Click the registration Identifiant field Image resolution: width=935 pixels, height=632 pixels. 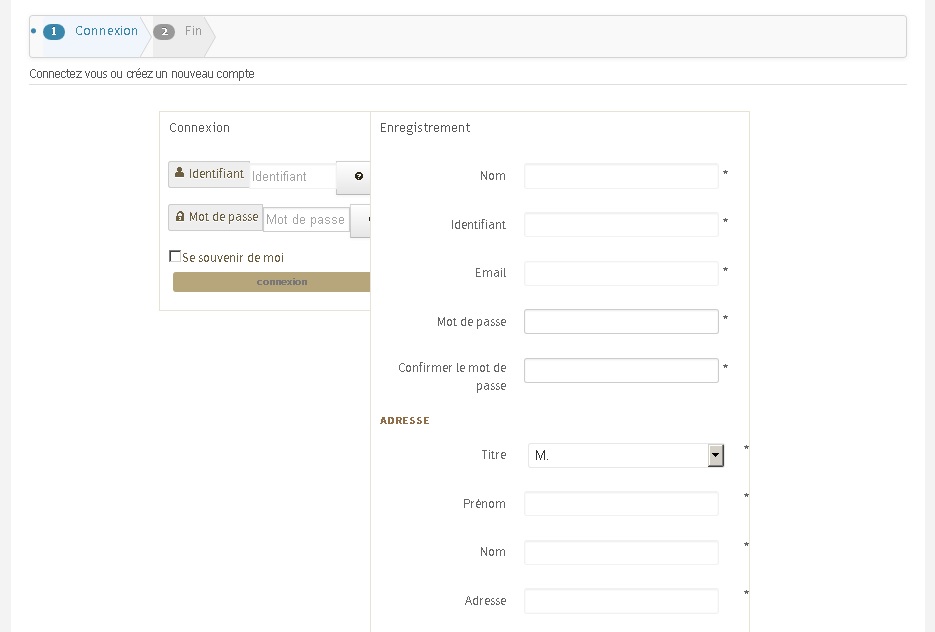621,225
